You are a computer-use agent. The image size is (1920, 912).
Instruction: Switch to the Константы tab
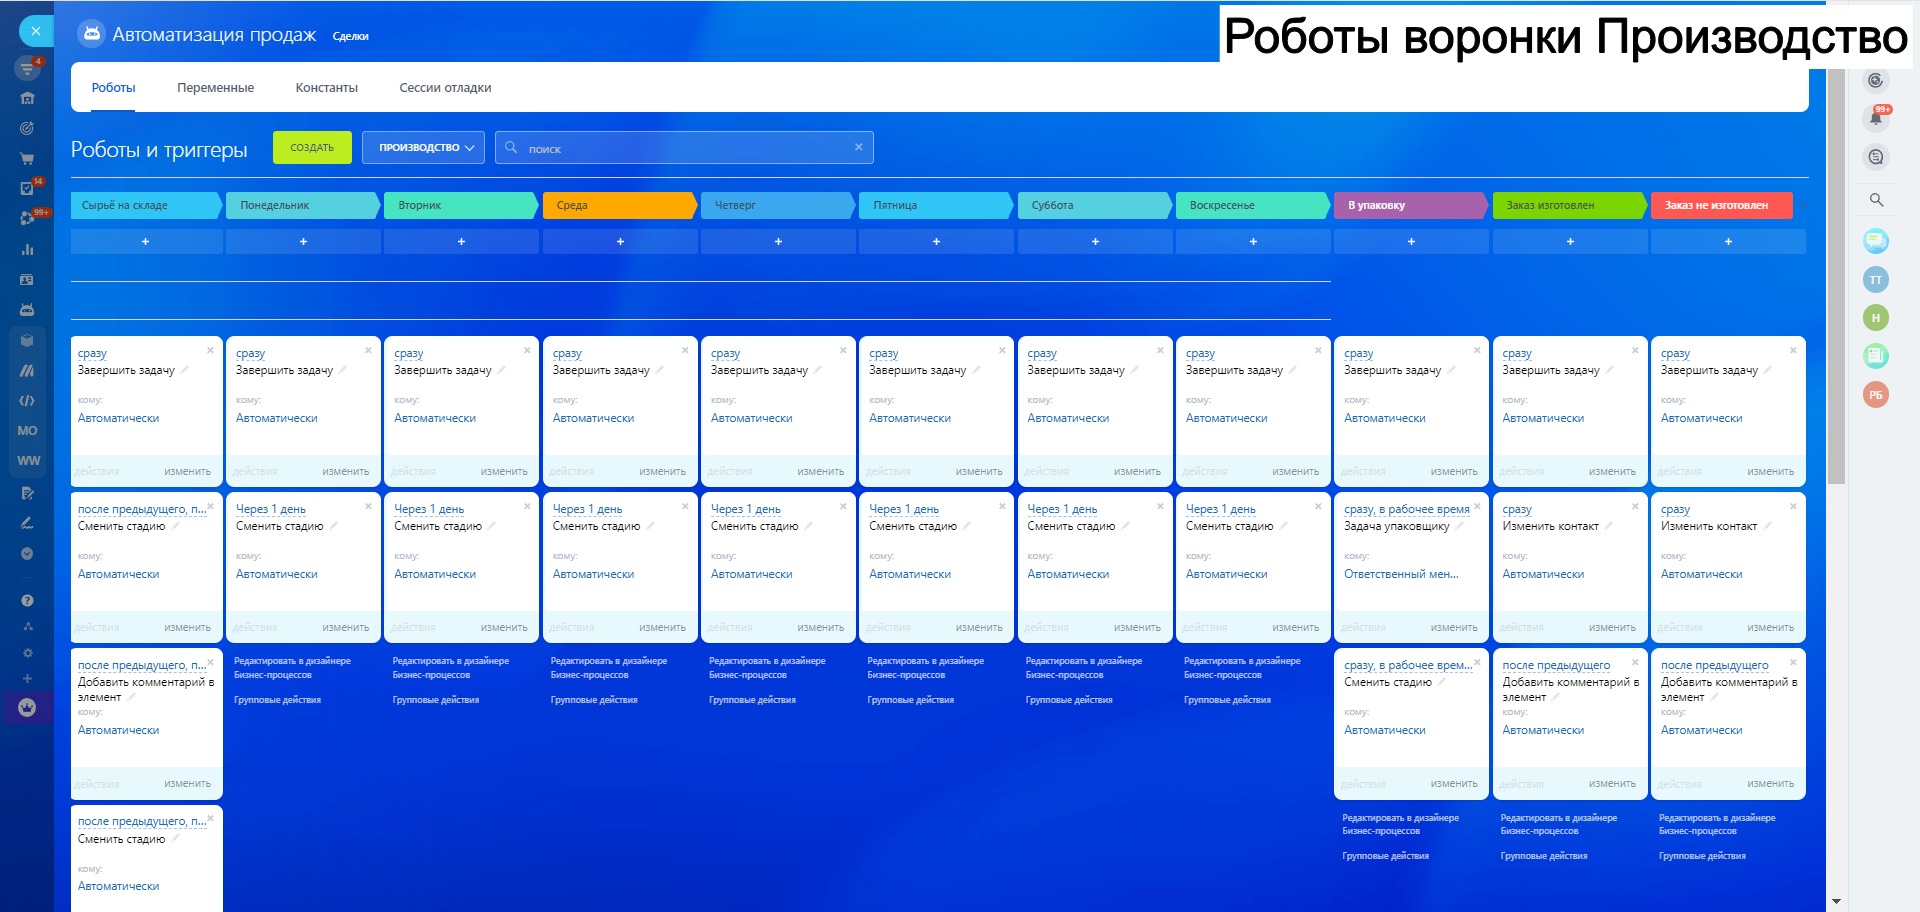point(327,88)
